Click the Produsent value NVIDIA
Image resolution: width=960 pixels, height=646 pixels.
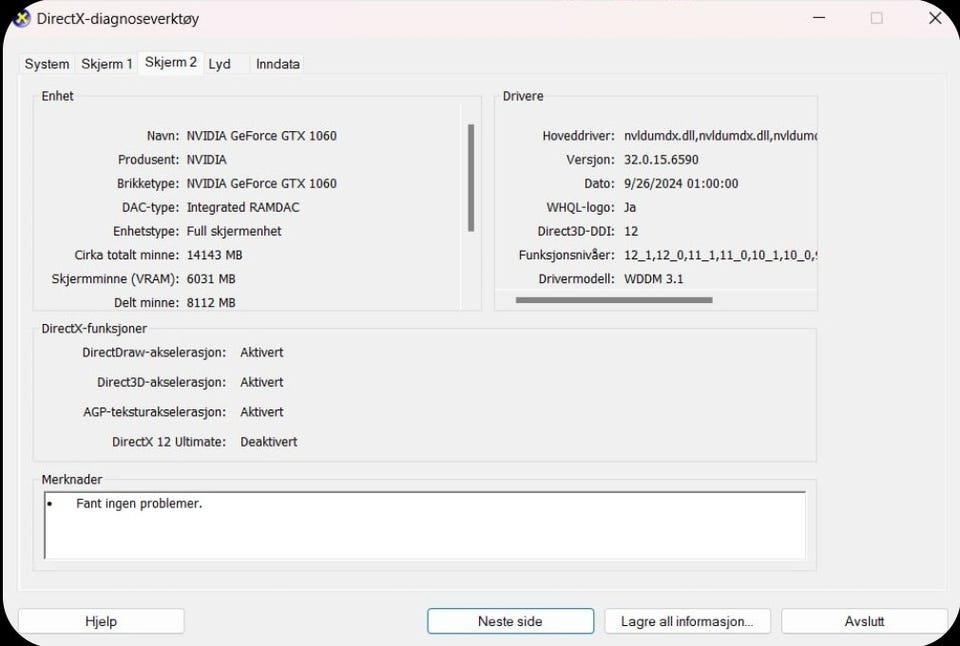click(x=206, y=159)
